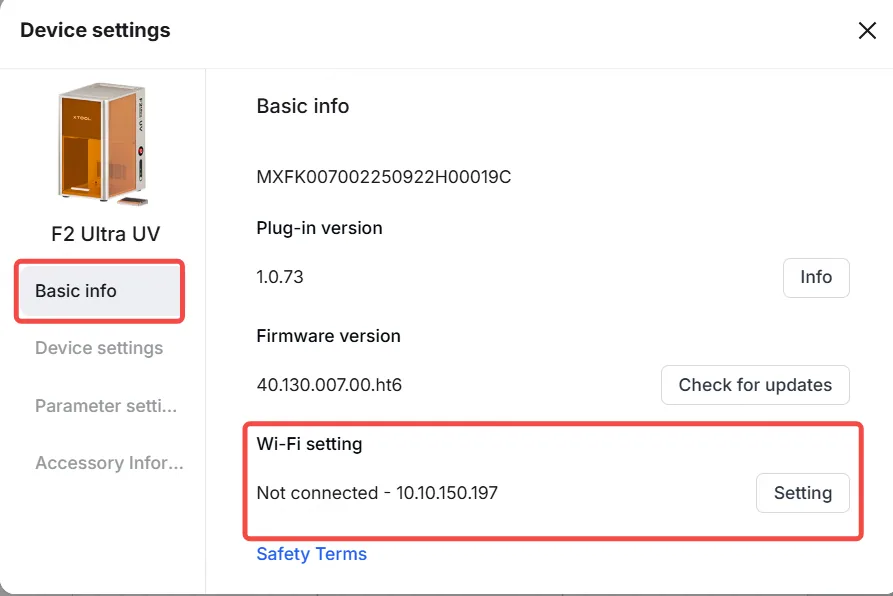Click the Device settings dialog title
Screen dimensions: 893x596
(95, 30)
